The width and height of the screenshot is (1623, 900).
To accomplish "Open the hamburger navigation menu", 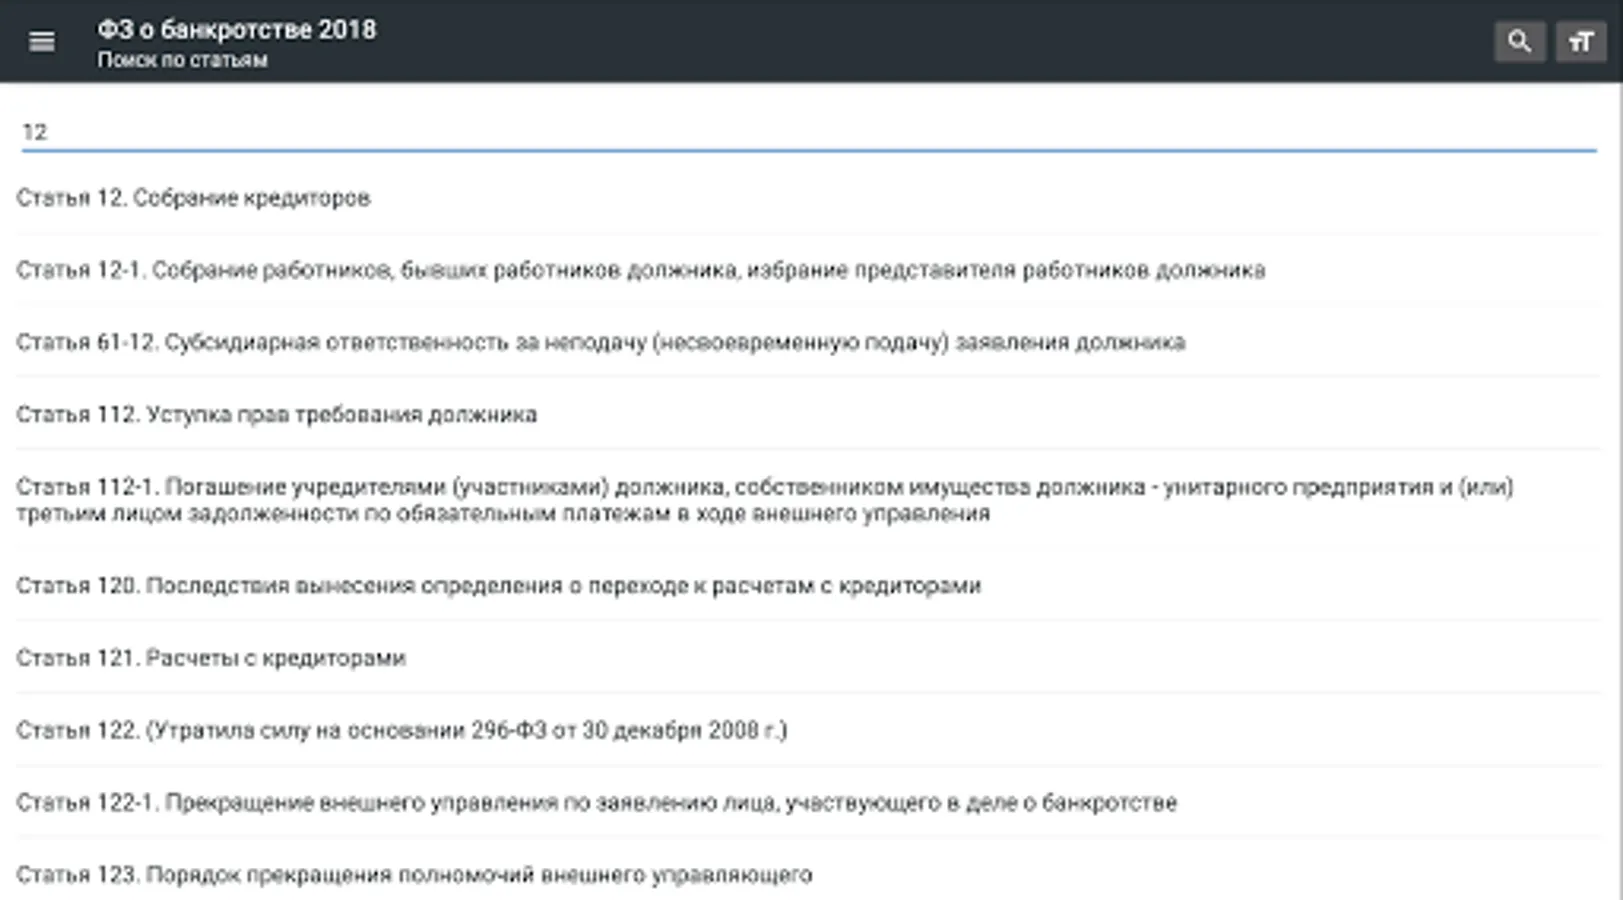I will [42, 41].
